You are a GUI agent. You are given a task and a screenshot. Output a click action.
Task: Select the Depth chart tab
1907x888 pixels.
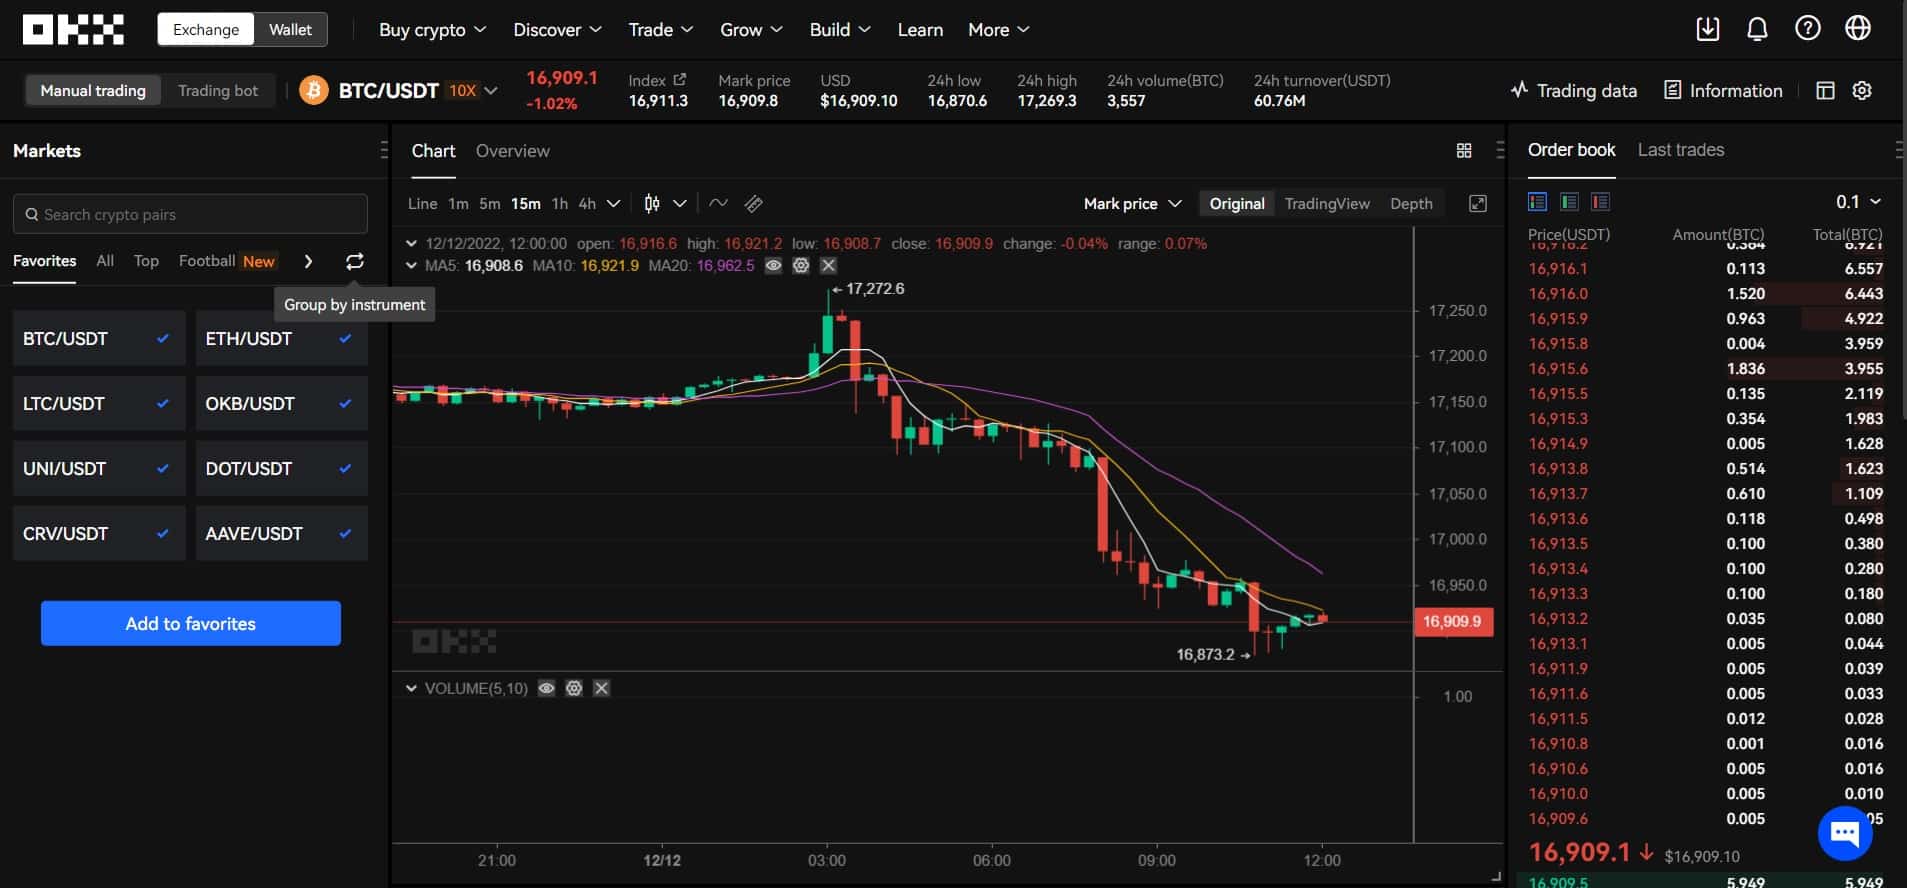[1411, 204]
